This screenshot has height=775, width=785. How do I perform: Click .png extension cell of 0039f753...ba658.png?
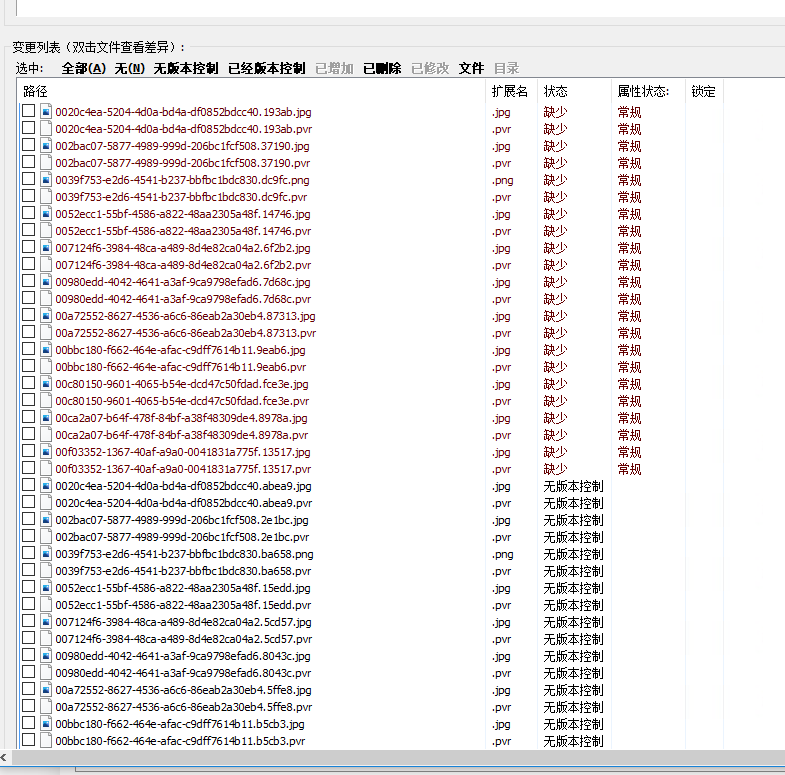click(503, 554)
